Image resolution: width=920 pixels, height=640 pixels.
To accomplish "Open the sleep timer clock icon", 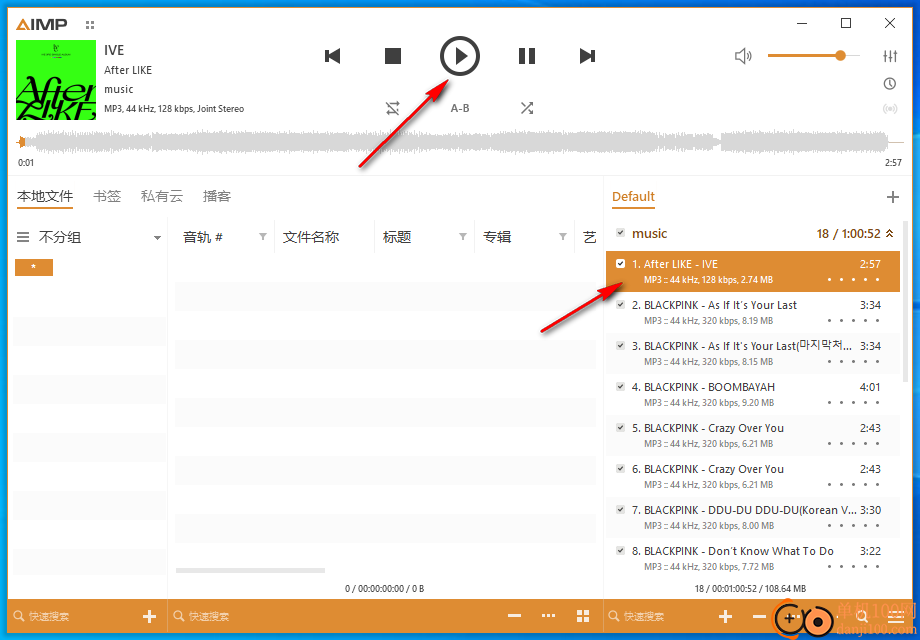I will click(x=890, y=84).
